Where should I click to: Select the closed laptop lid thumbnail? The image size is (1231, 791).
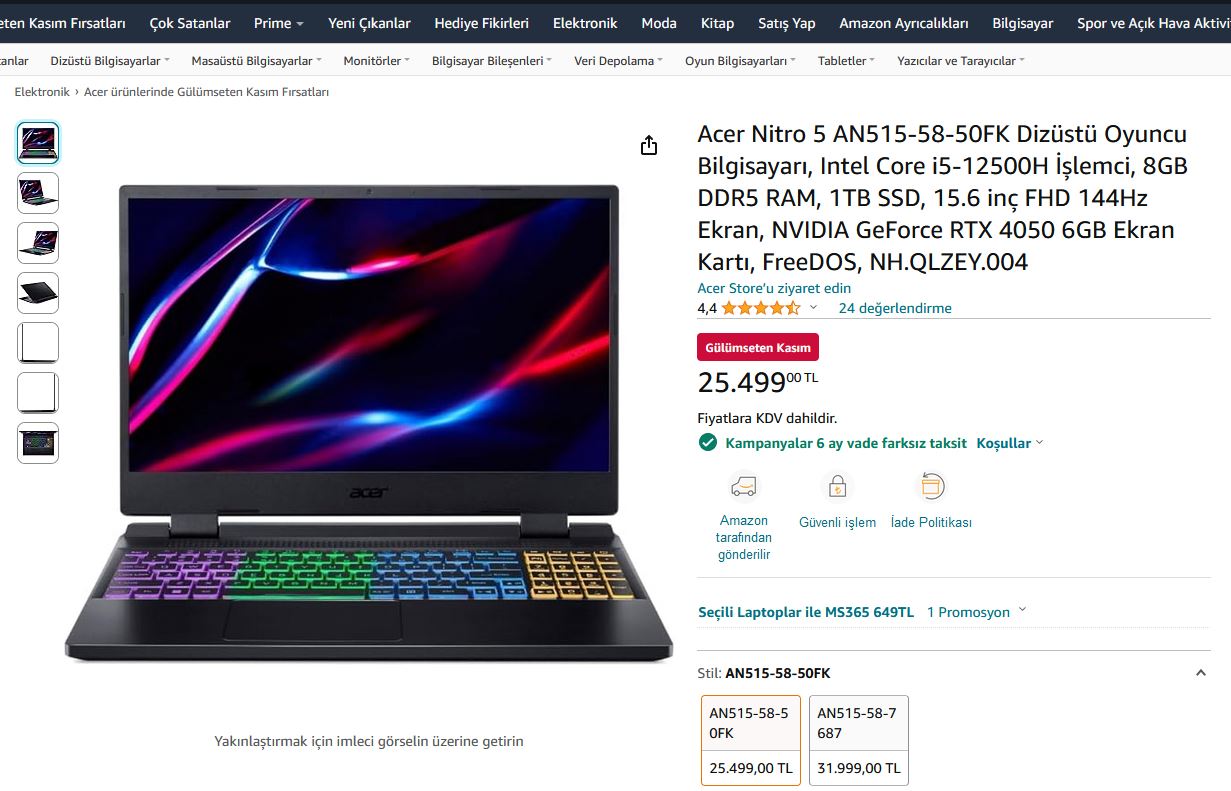point(38,293)
